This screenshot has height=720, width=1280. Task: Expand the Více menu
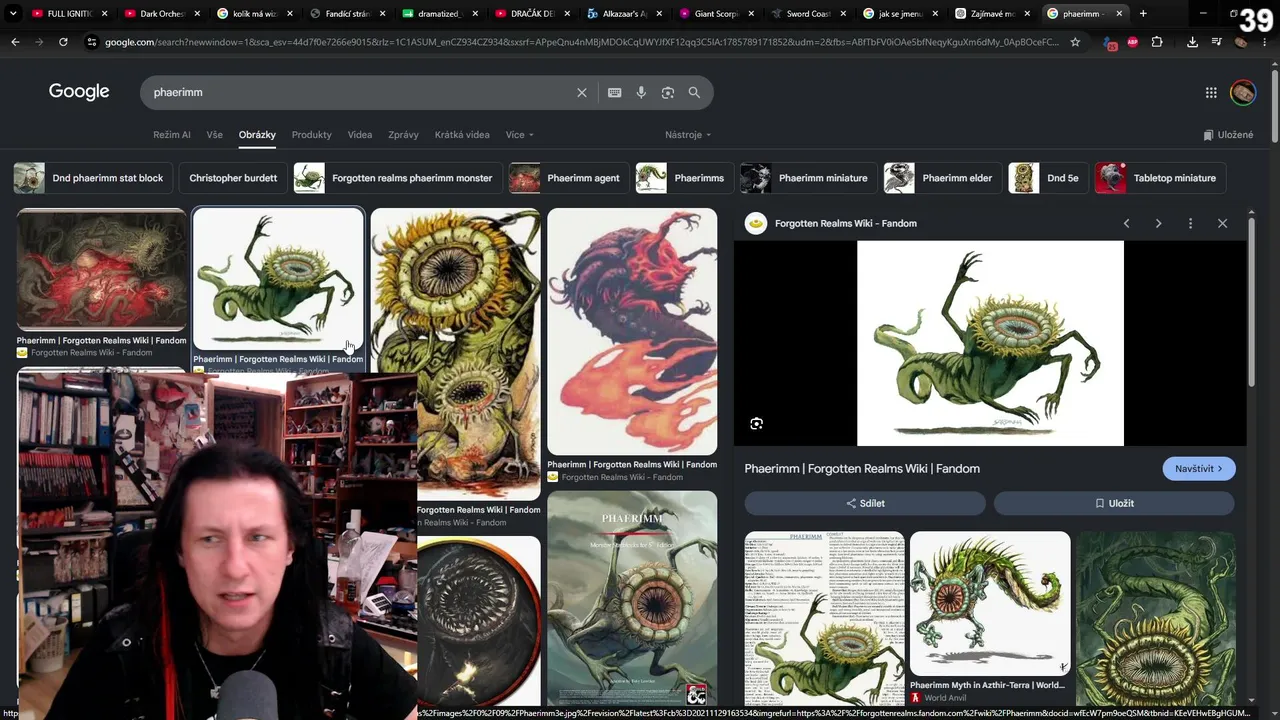point(519,135)
